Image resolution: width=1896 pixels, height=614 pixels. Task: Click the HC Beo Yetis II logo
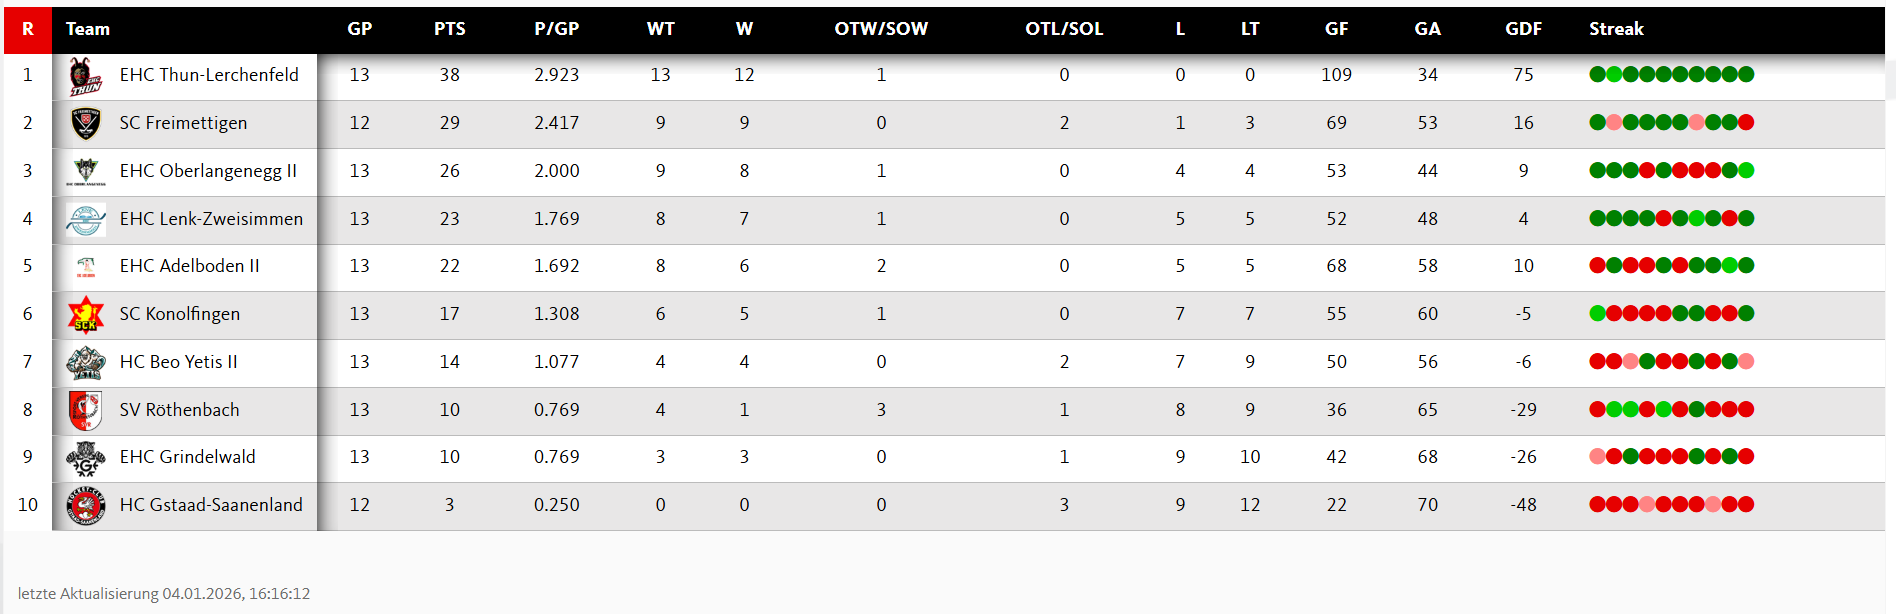point(86,362)
